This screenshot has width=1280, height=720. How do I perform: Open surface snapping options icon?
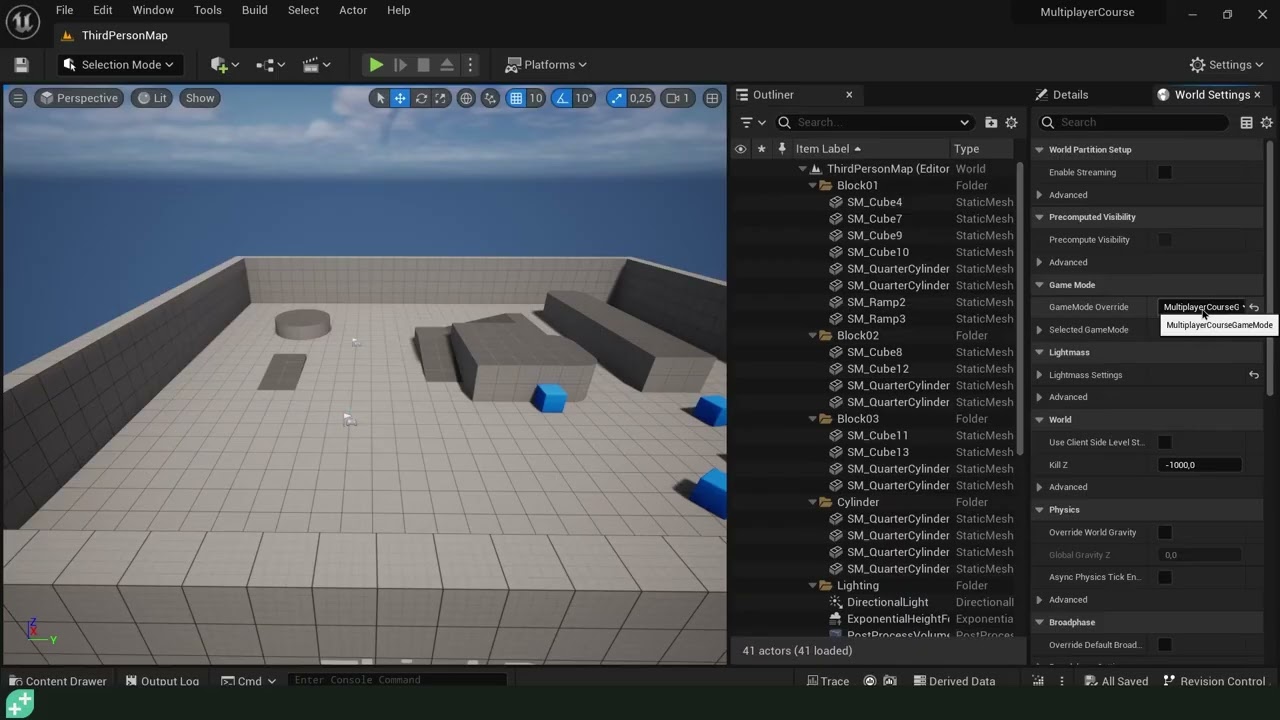(490, 98)
